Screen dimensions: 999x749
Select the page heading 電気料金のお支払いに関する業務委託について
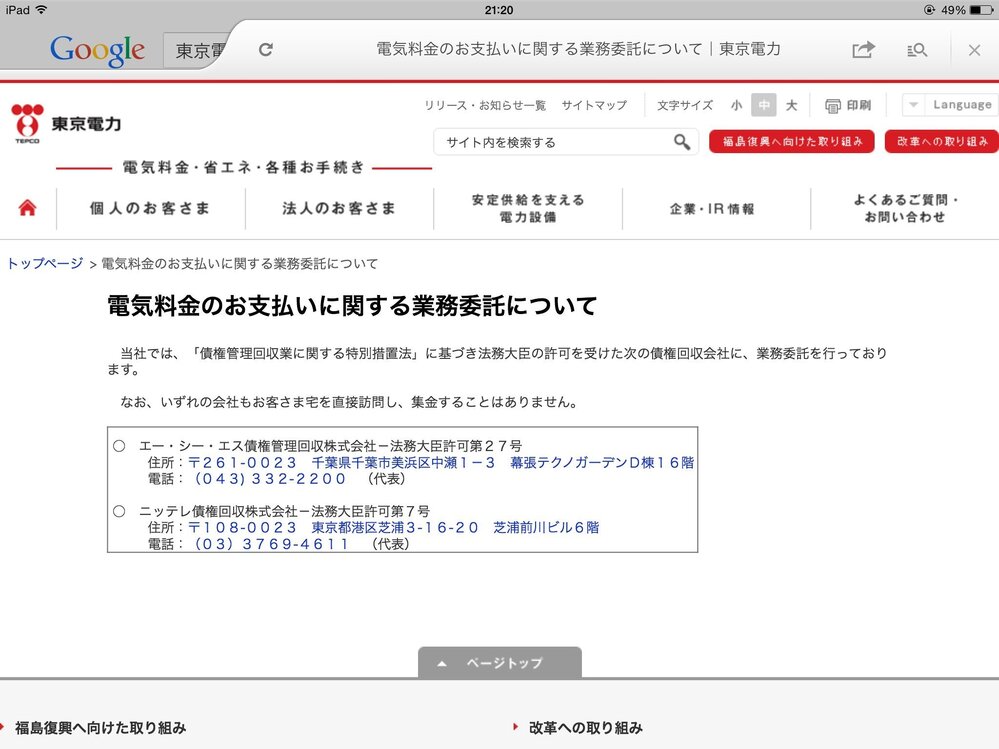pos(352,306)
